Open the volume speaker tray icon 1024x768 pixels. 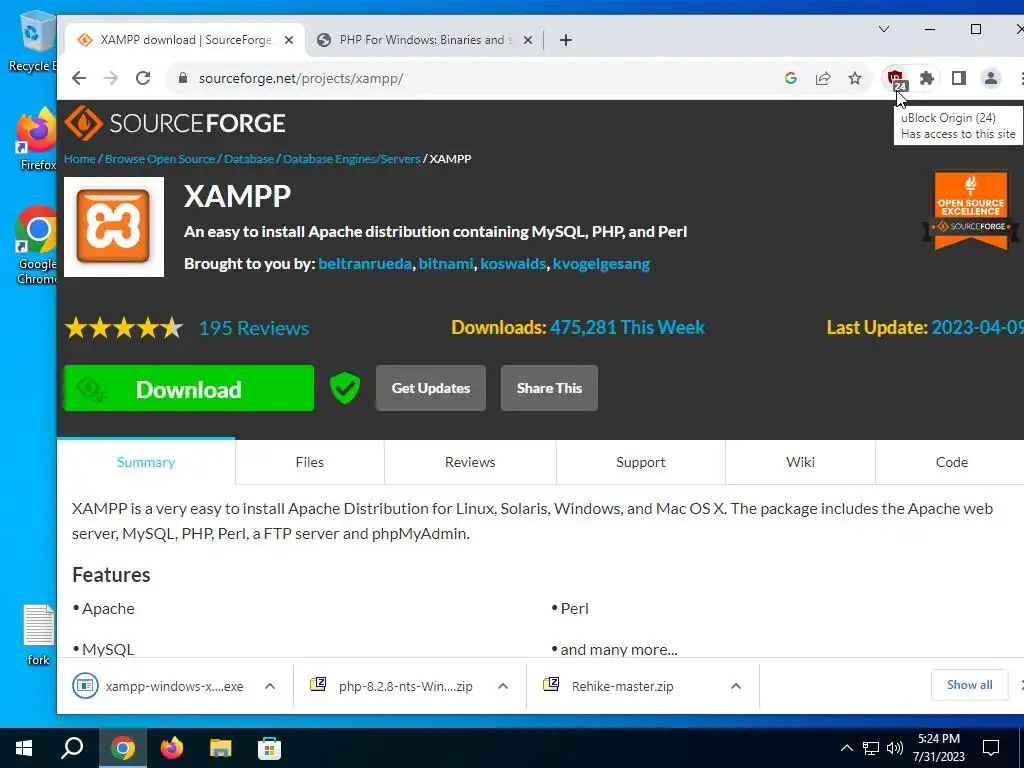895,748
